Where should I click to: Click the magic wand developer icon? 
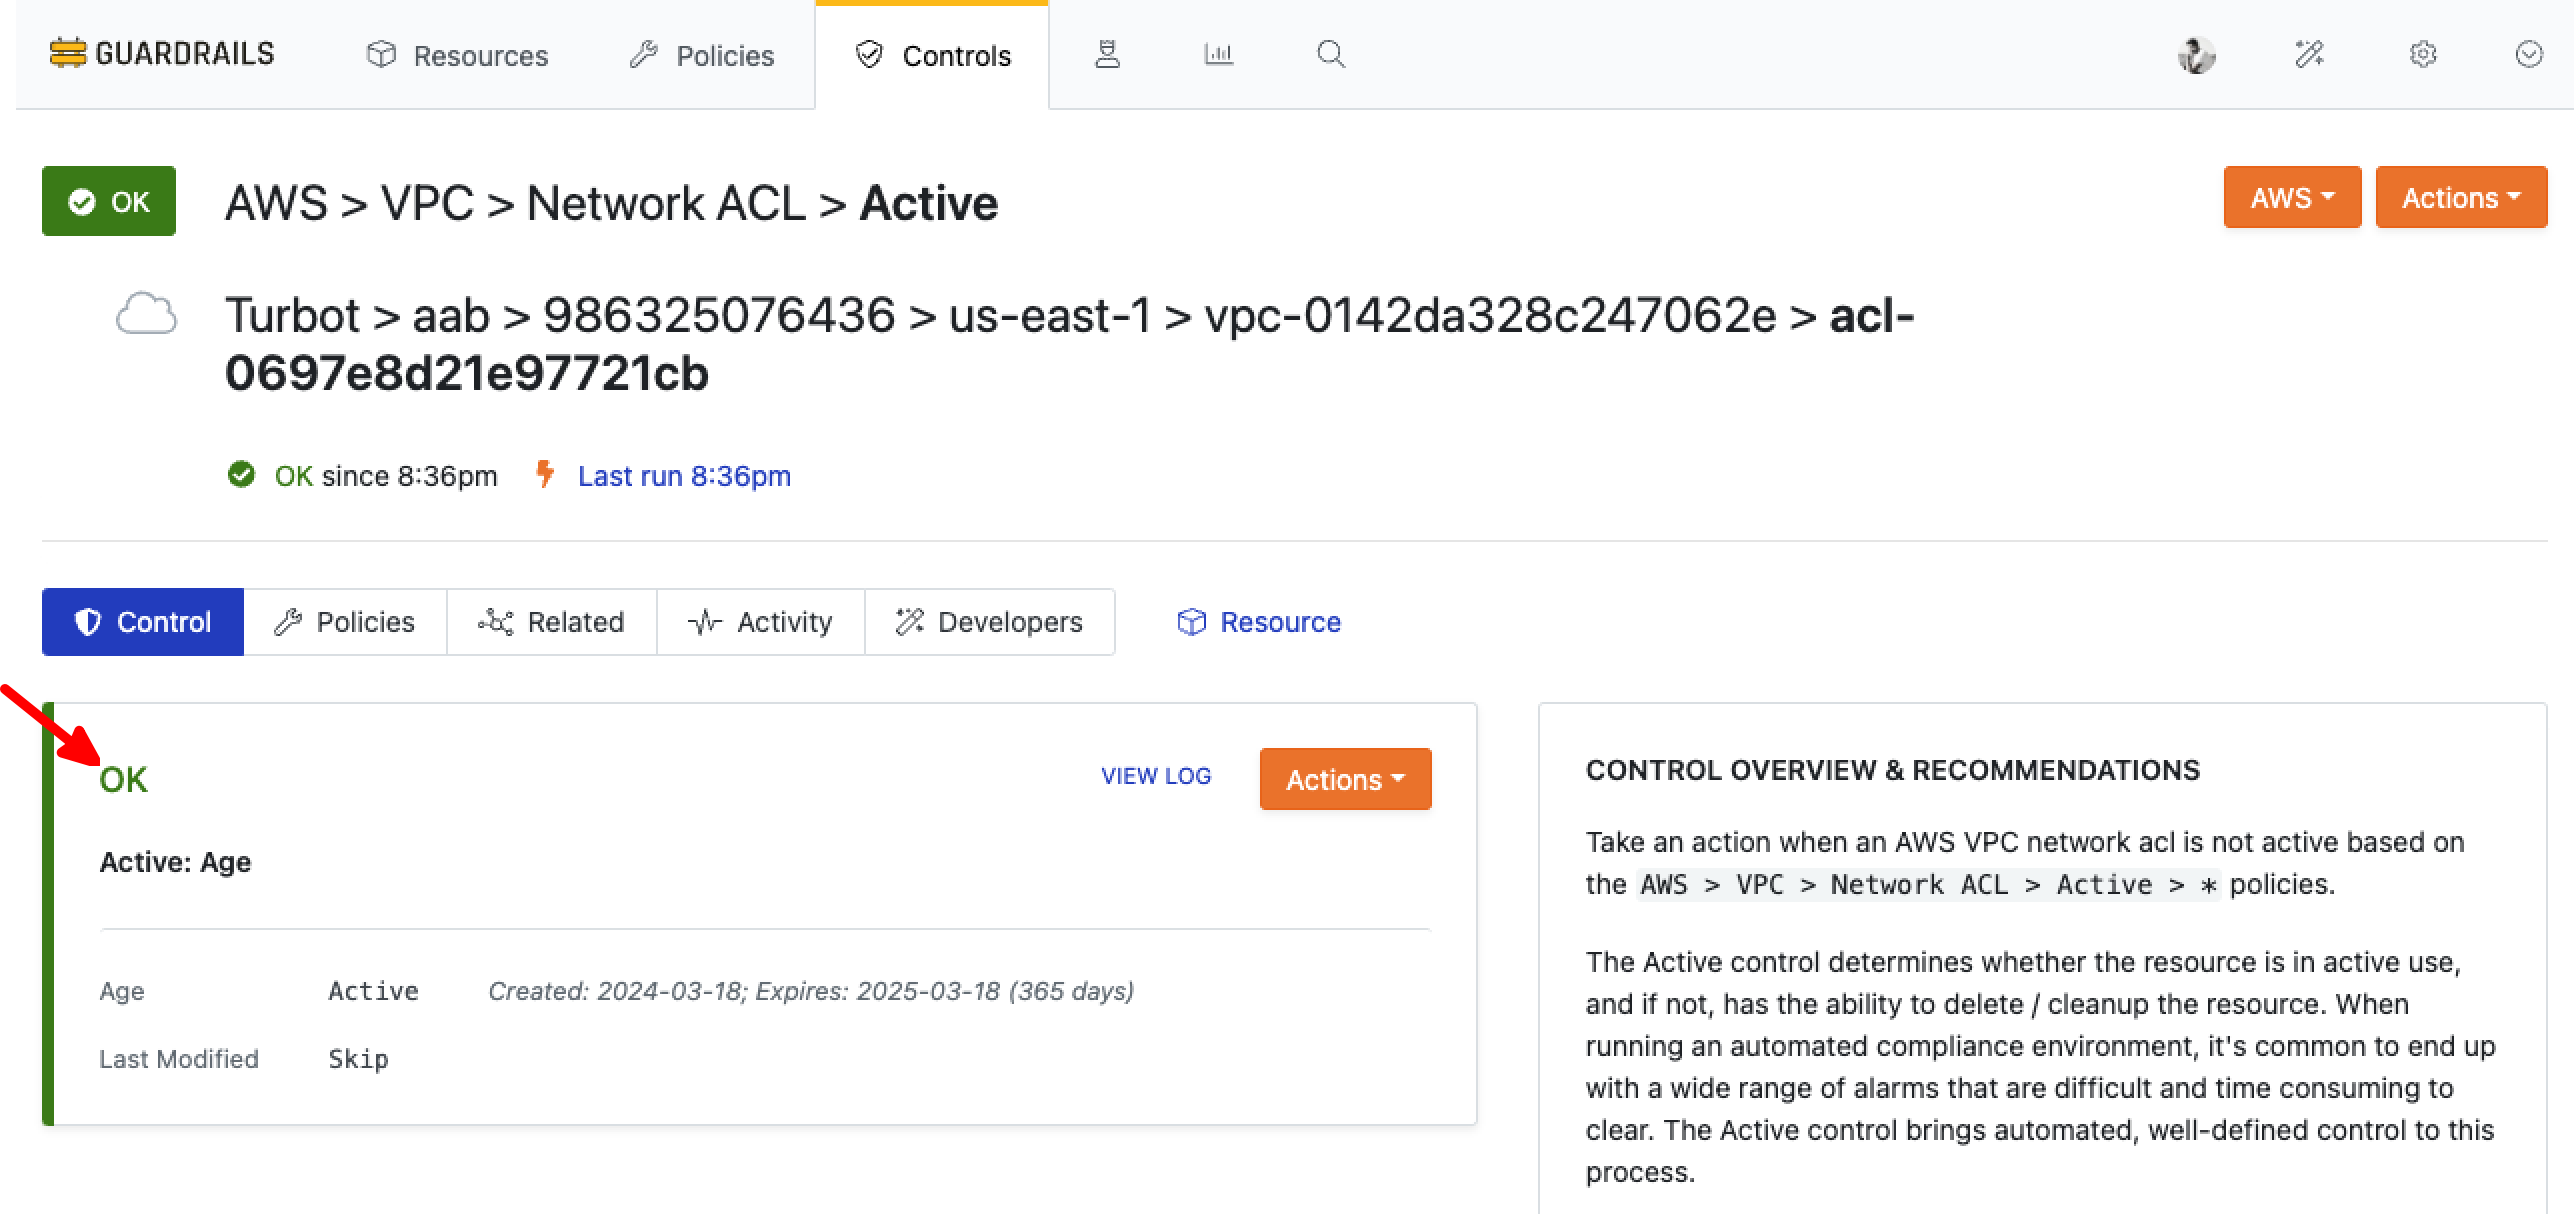[x=2309, y=54]
